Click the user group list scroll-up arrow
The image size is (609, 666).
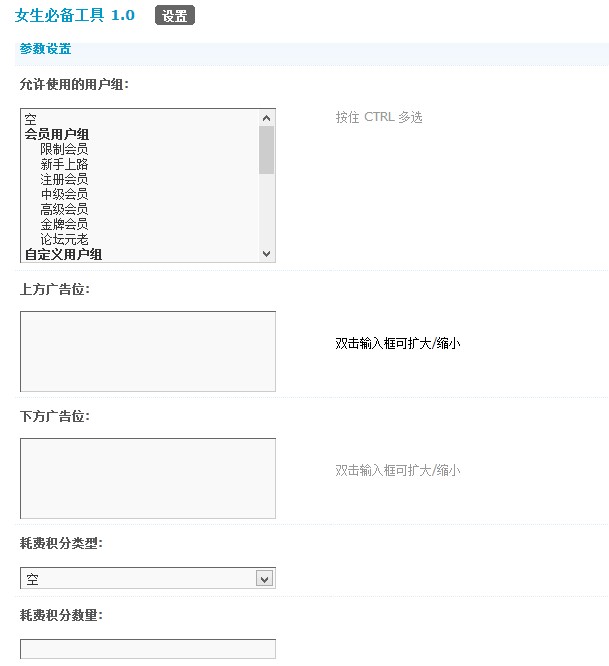click(266, 118)
